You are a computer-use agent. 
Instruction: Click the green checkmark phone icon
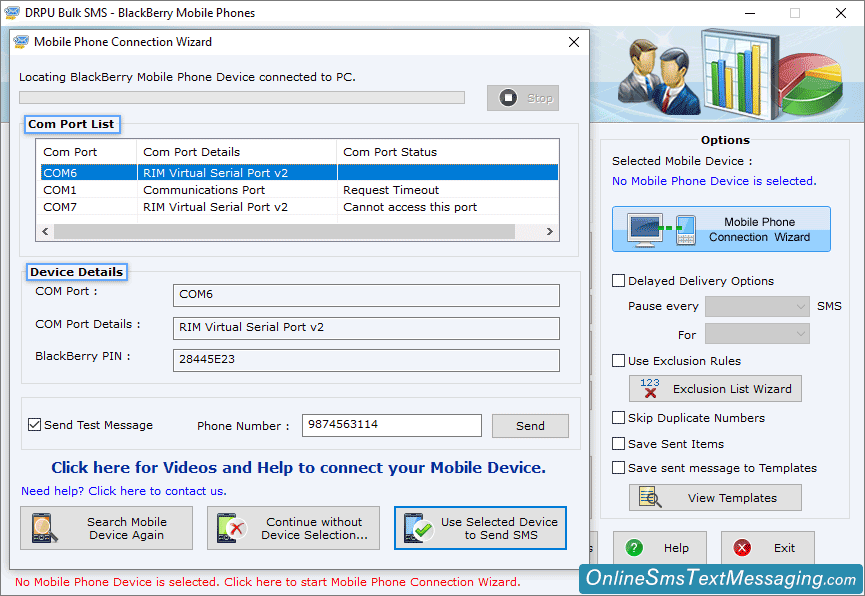(x=418, y=528)
